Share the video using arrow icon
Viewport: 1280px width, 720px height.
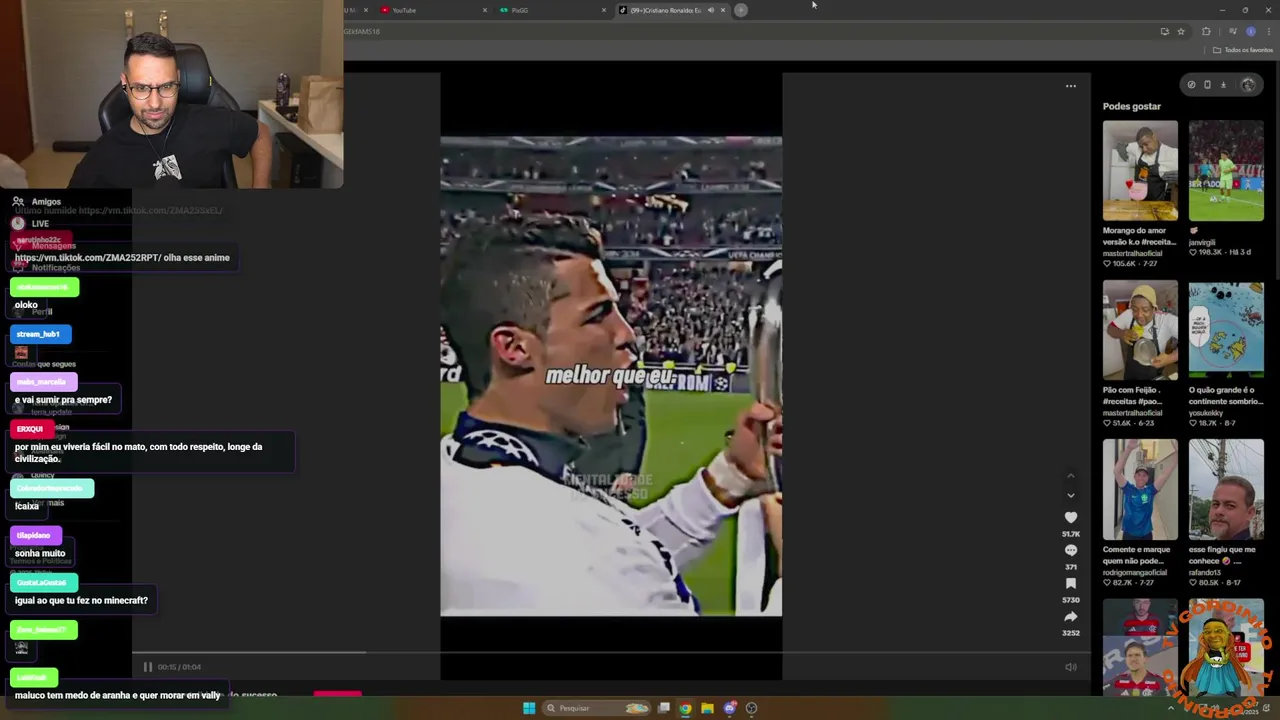tap(1071, 616)
